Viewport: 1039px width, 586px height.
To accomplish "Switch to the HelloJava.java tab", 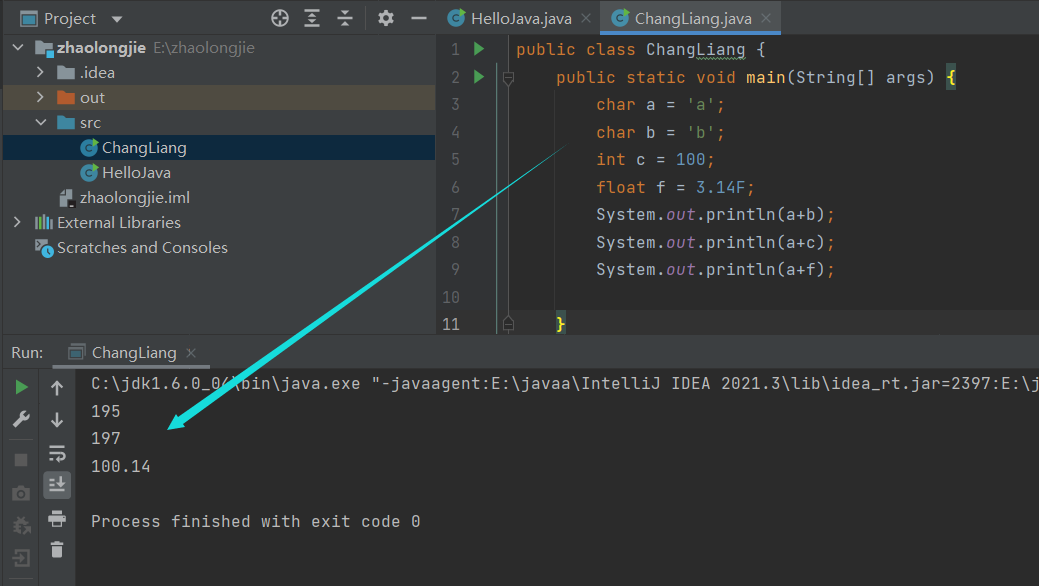I will pos(520,19).
